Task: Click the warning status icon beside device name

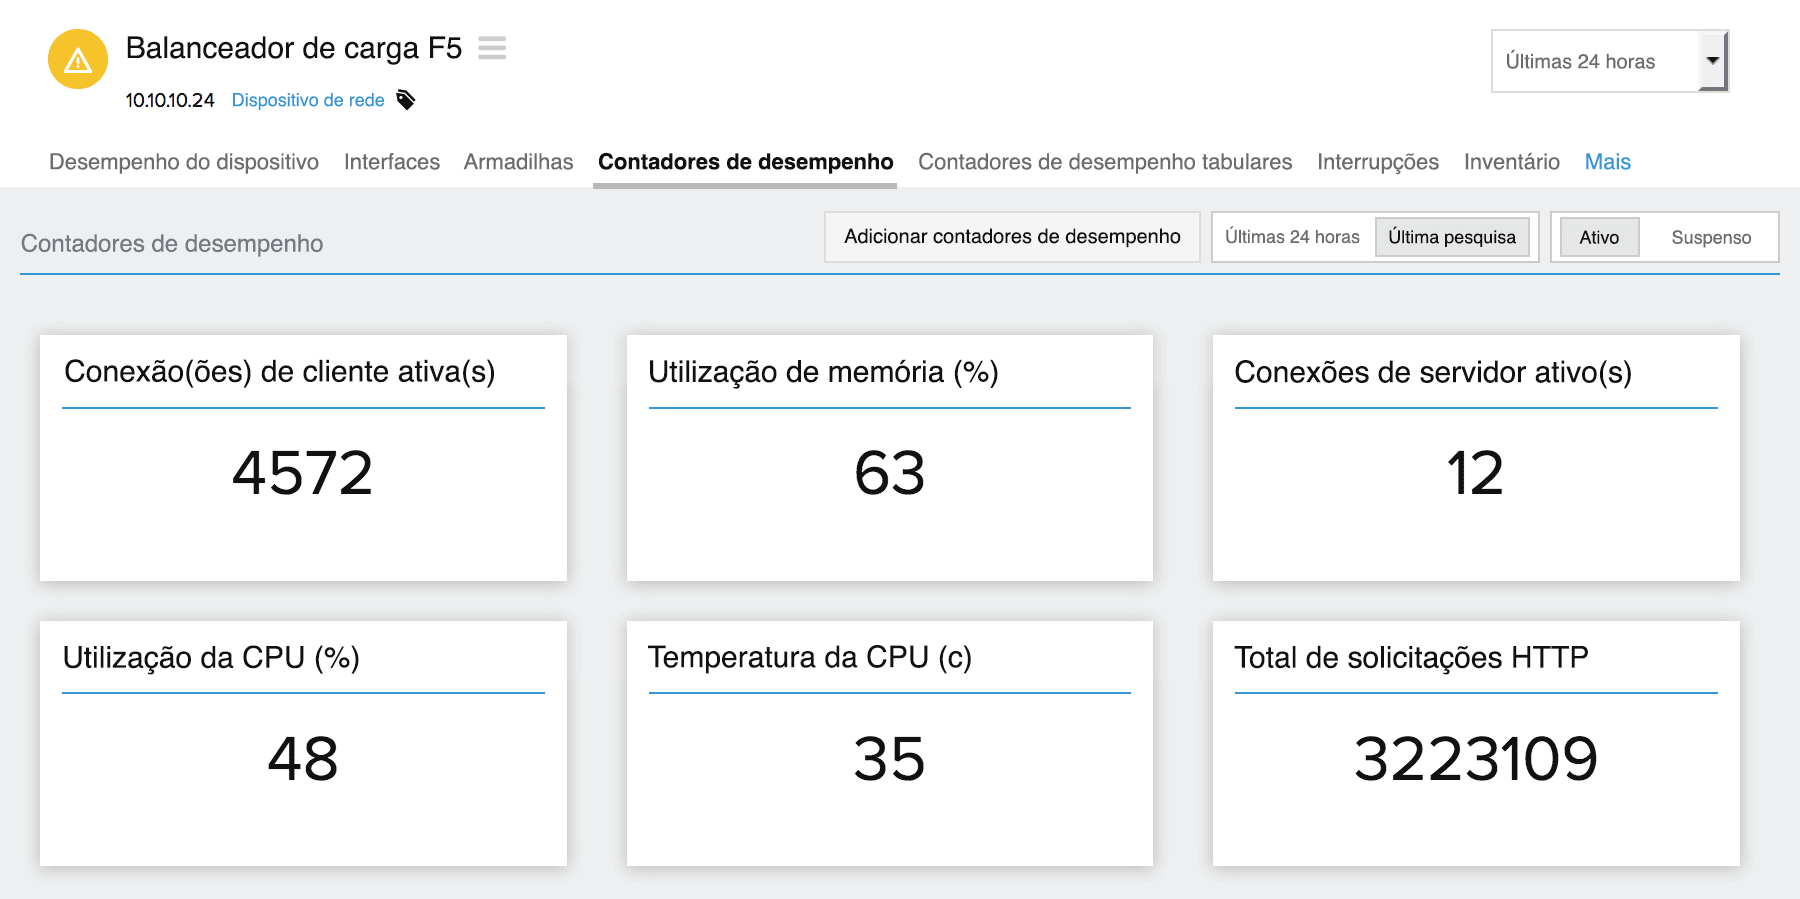Action: point(77,59)
